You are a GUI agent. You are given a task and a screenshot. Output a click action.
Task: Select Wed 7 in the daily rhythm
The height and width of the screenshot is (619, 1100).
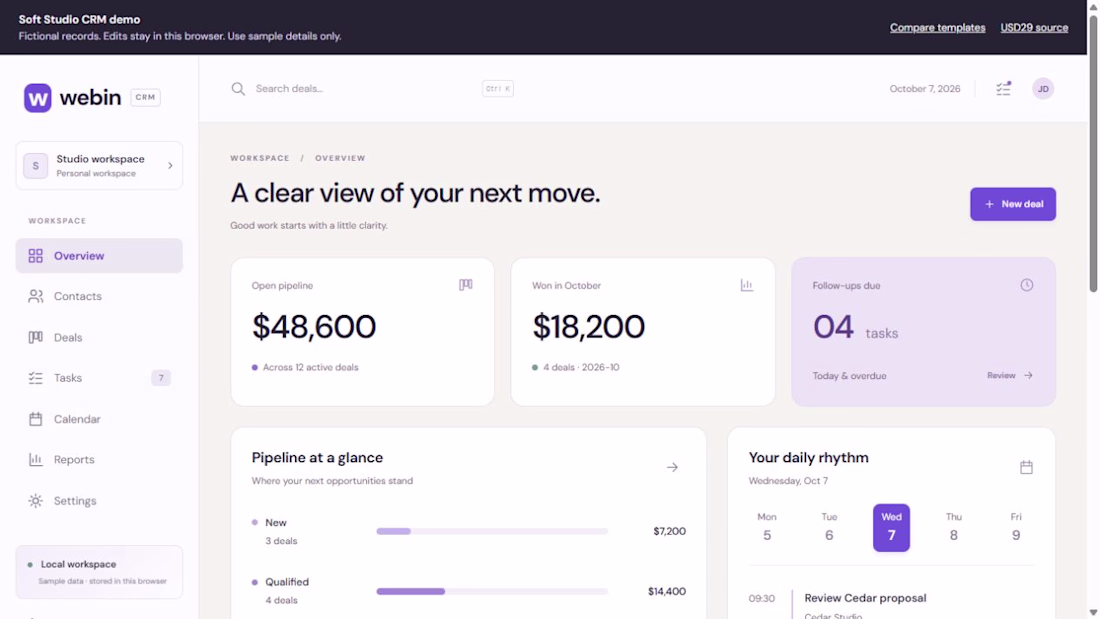[x=892, y=527]
